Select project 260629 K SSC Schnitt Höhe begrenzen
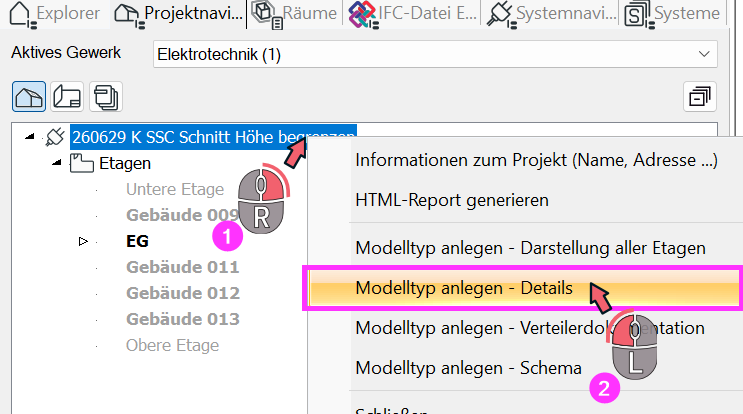The image size is (743, 414). click(x=213, y=137)
